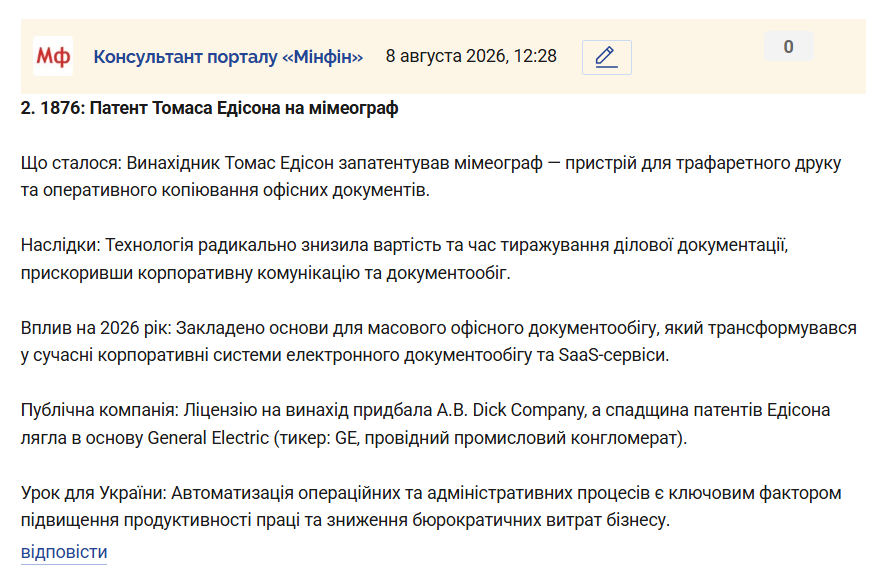Click the «Наслідки:» label text
This screenshot has width=879, height=578.
[61, 246]
